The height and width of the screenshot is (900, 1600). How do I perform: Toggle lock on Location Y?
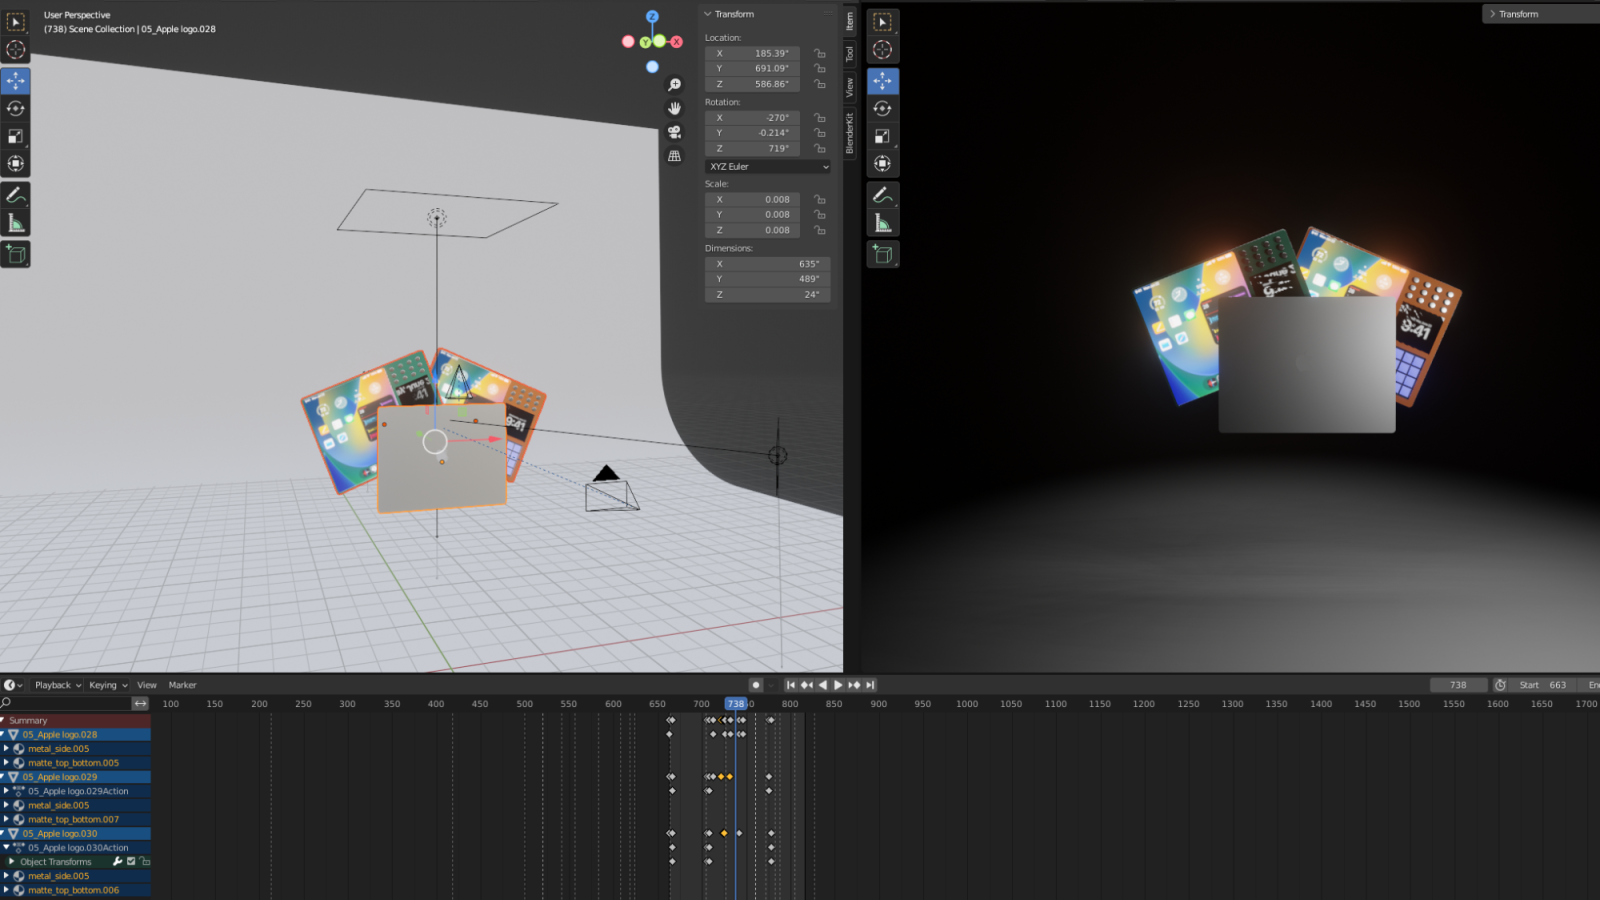point(820,69)
